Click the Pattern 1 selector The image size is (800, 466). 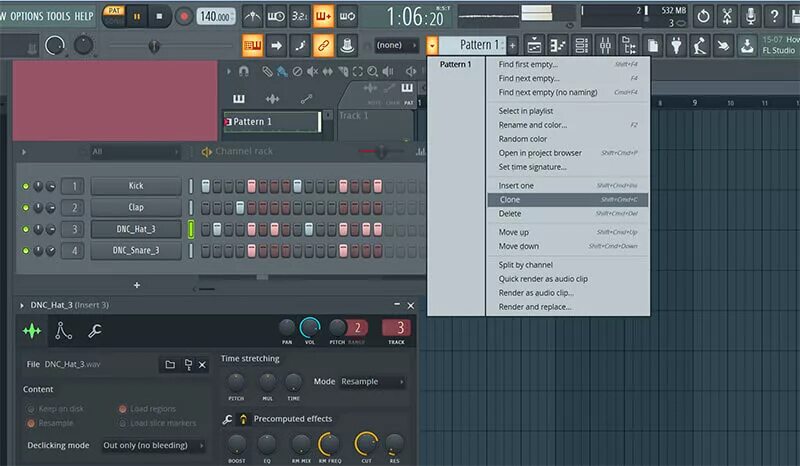click(472, 45)
